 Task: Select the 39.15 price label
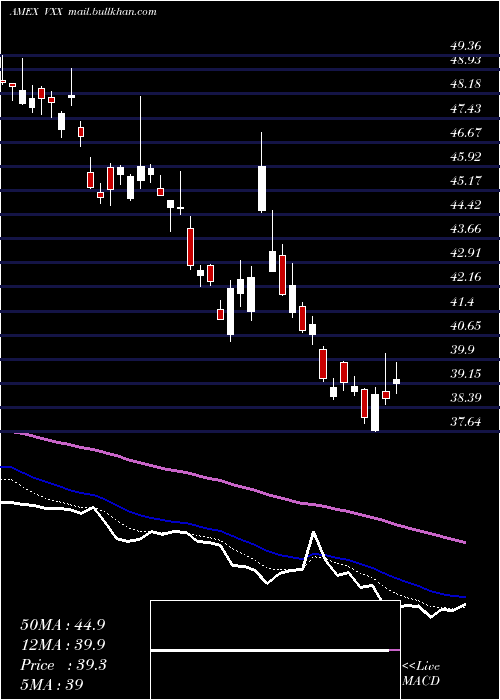click(x=466, y=374)
